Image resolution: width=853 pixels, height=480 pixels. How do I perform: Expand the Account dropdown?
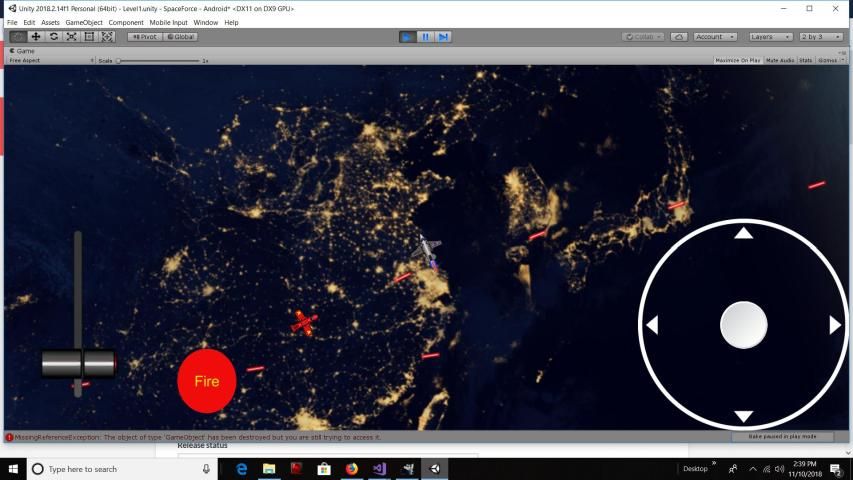point(715,37)
